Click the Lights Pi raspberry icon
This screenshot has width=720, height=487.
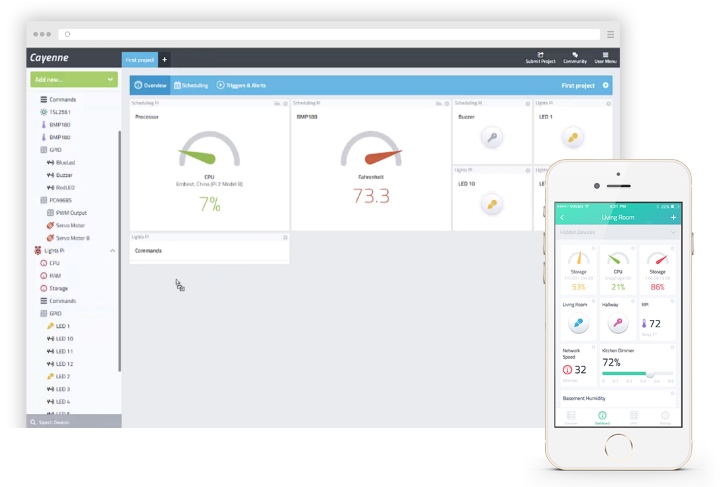[x=38, y=251]
